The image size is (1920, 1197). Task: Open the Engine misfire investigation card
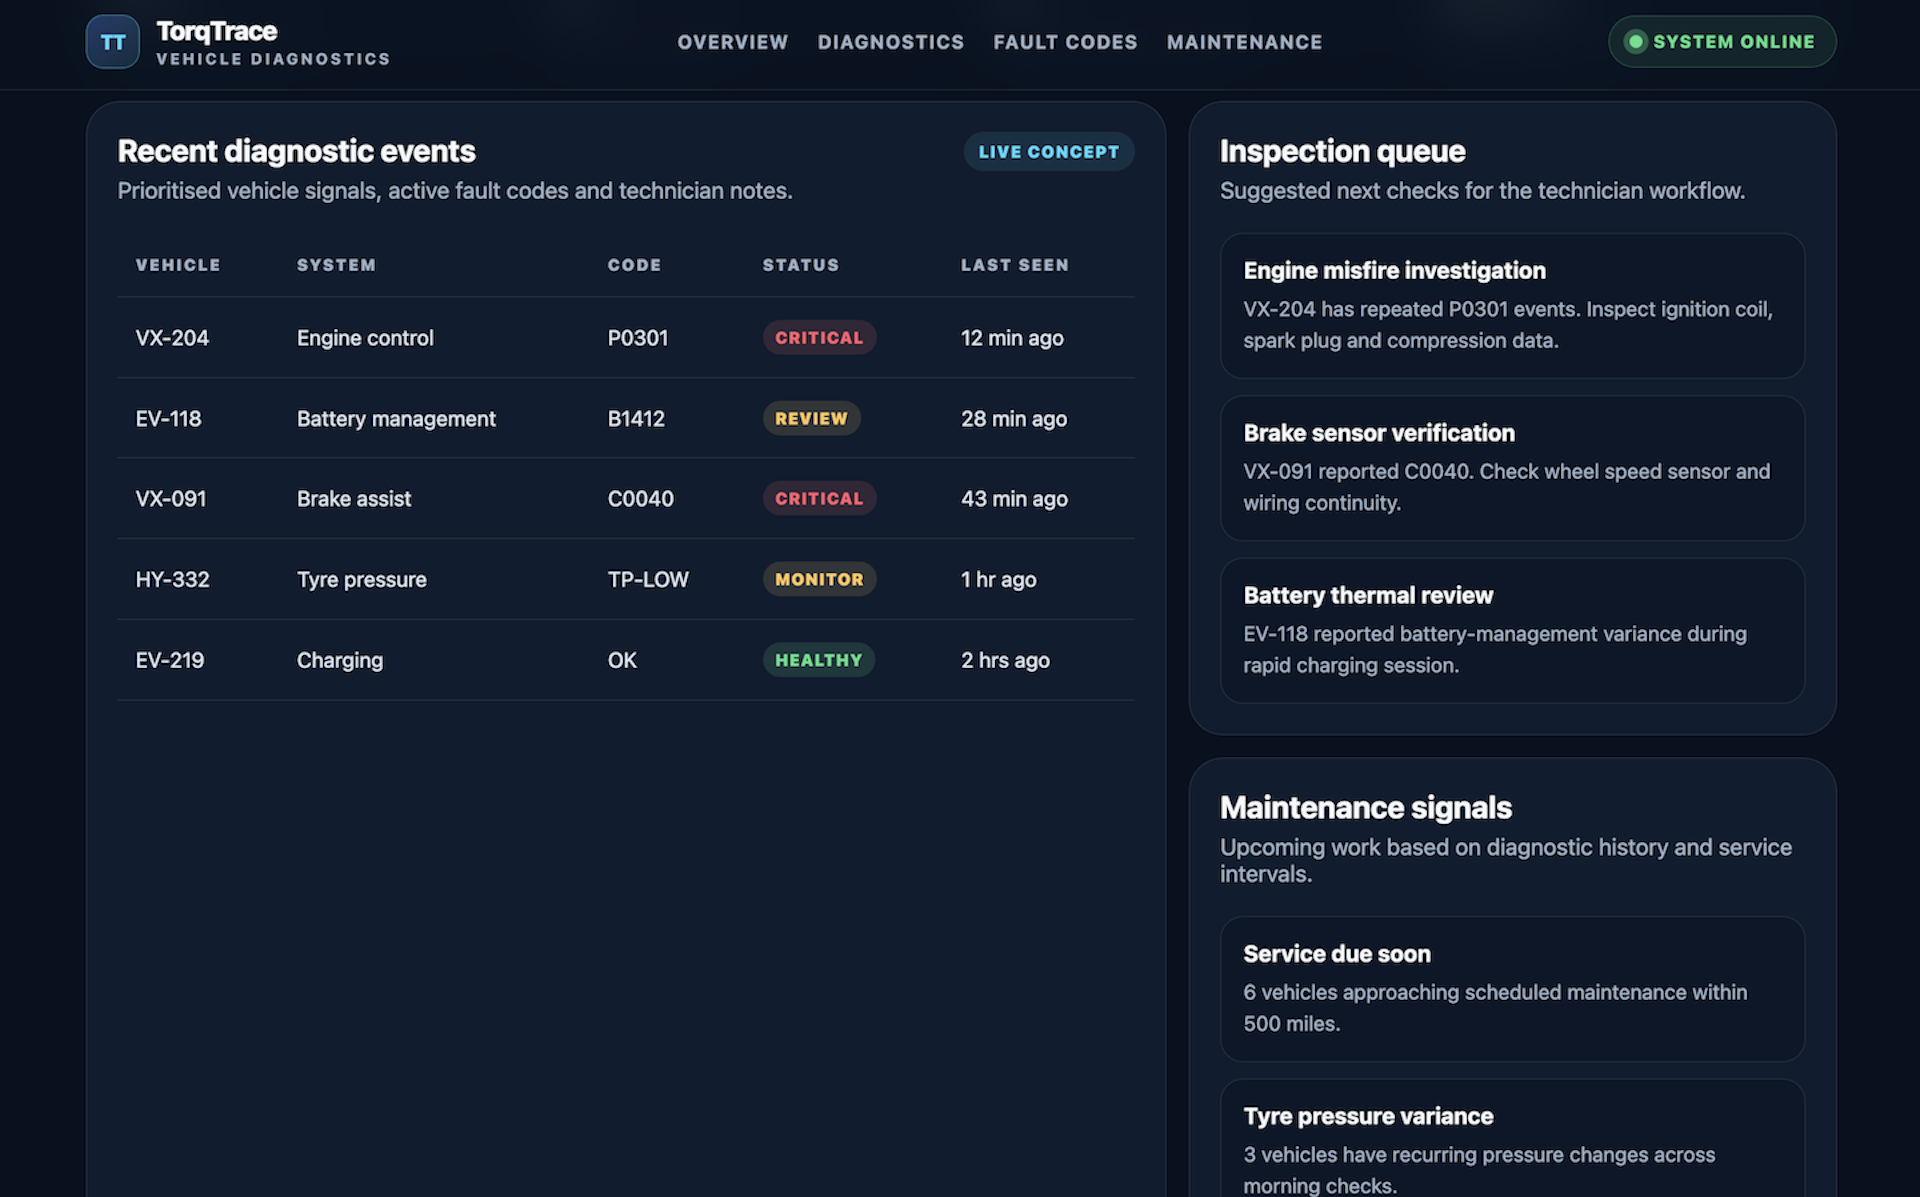click(1512, 306)
